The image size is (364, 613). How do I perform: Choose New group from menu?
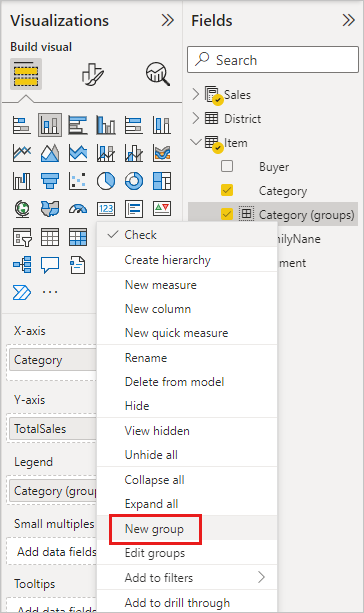187,529
